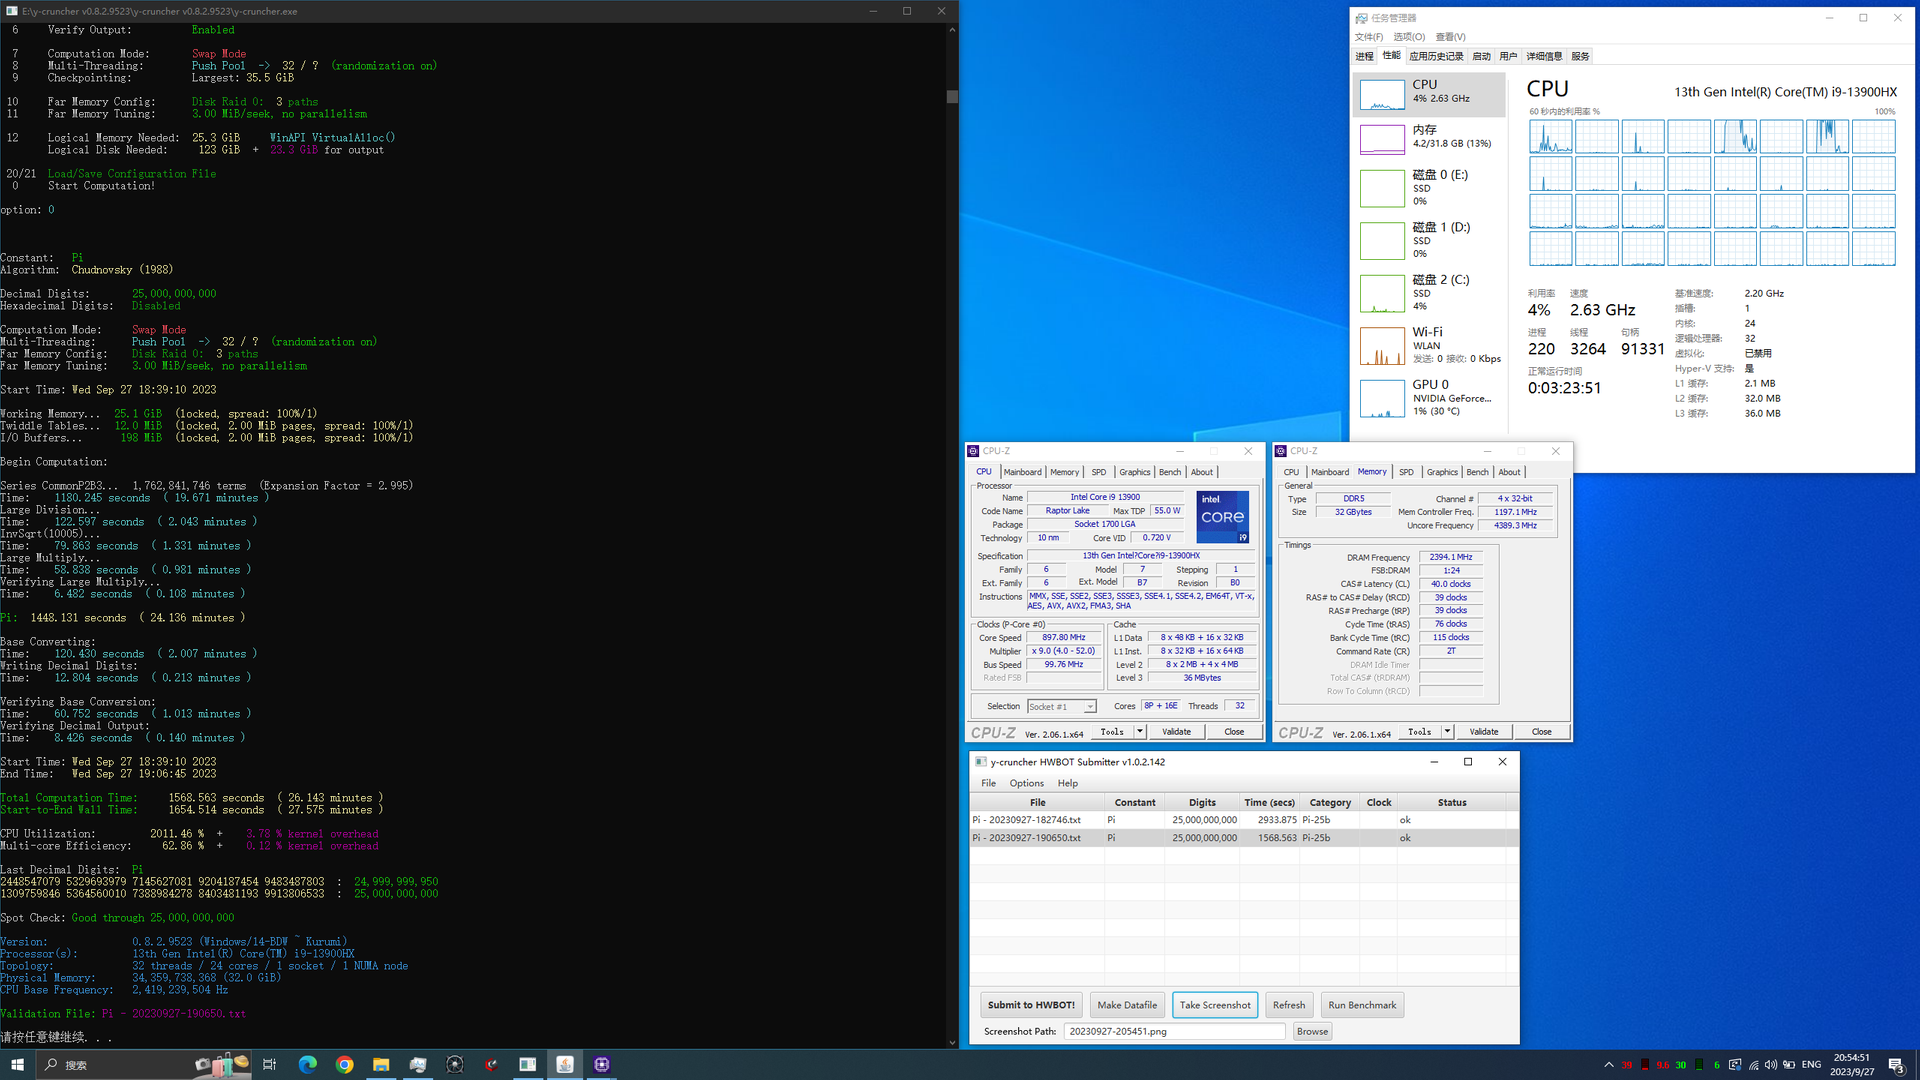
Task: Launch Microsoft Edge from the taskbar
Action: 307,1064
